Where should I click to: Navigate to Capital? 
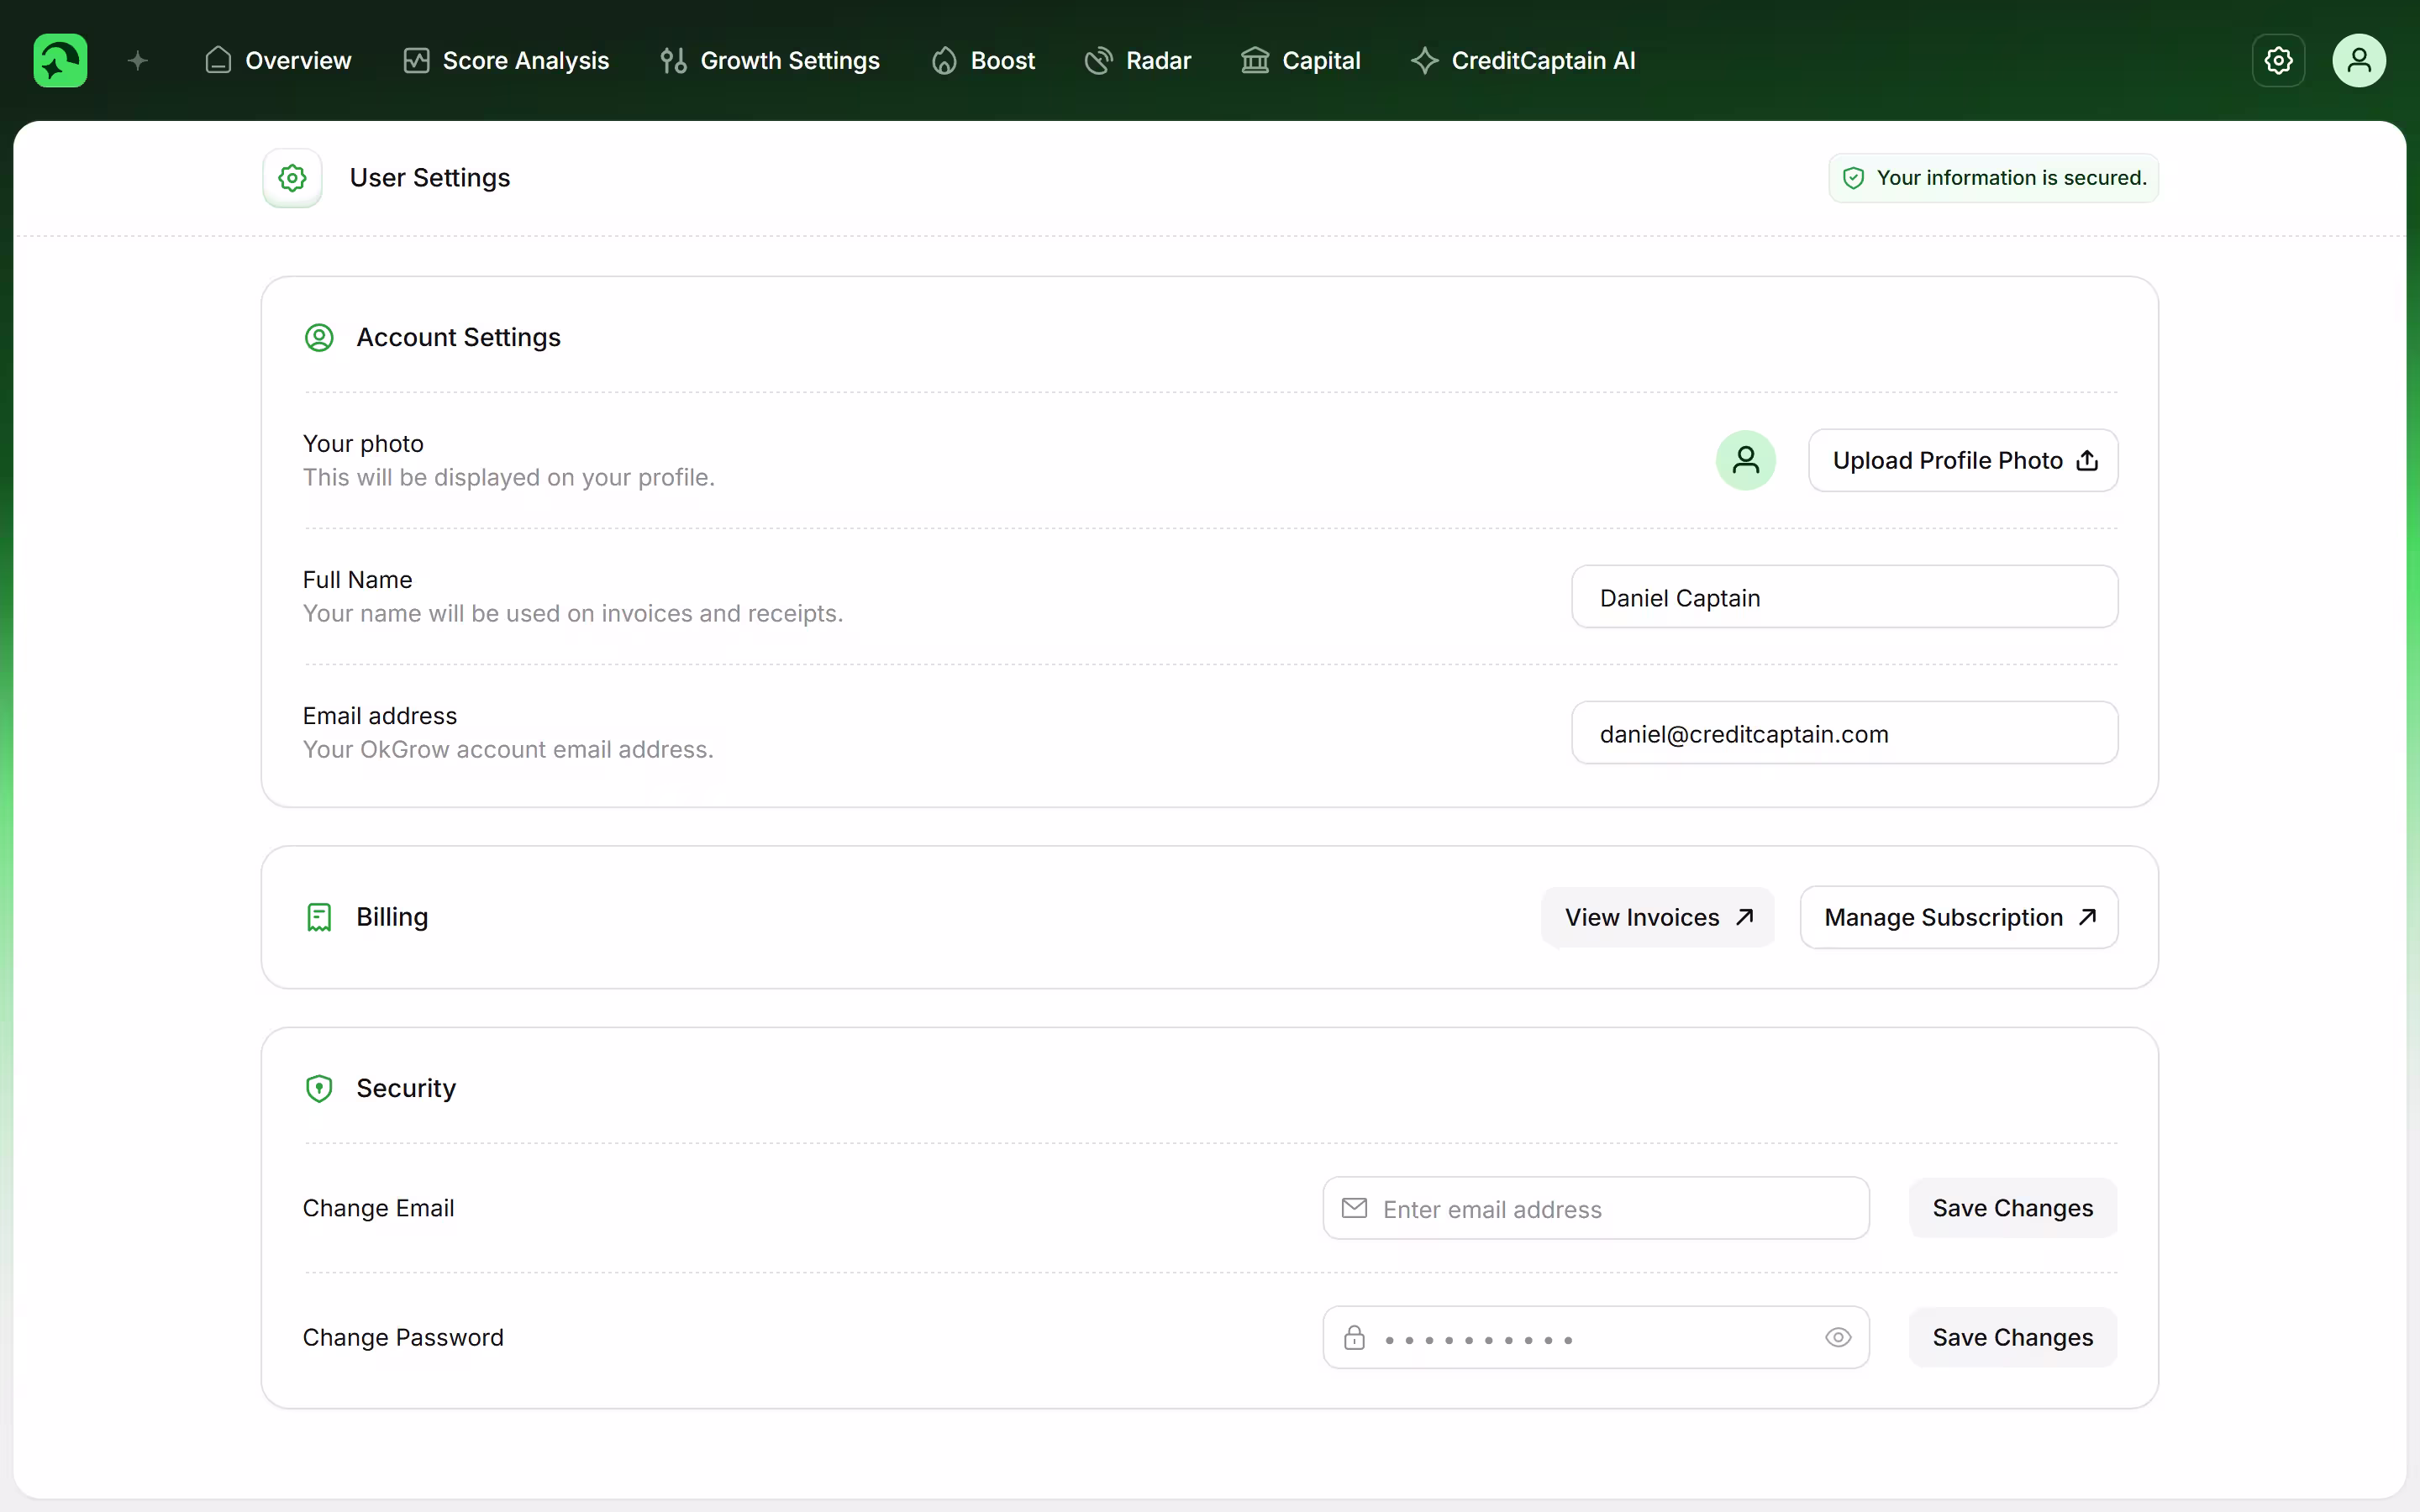pyautogui.click(x=1301, y=61)
